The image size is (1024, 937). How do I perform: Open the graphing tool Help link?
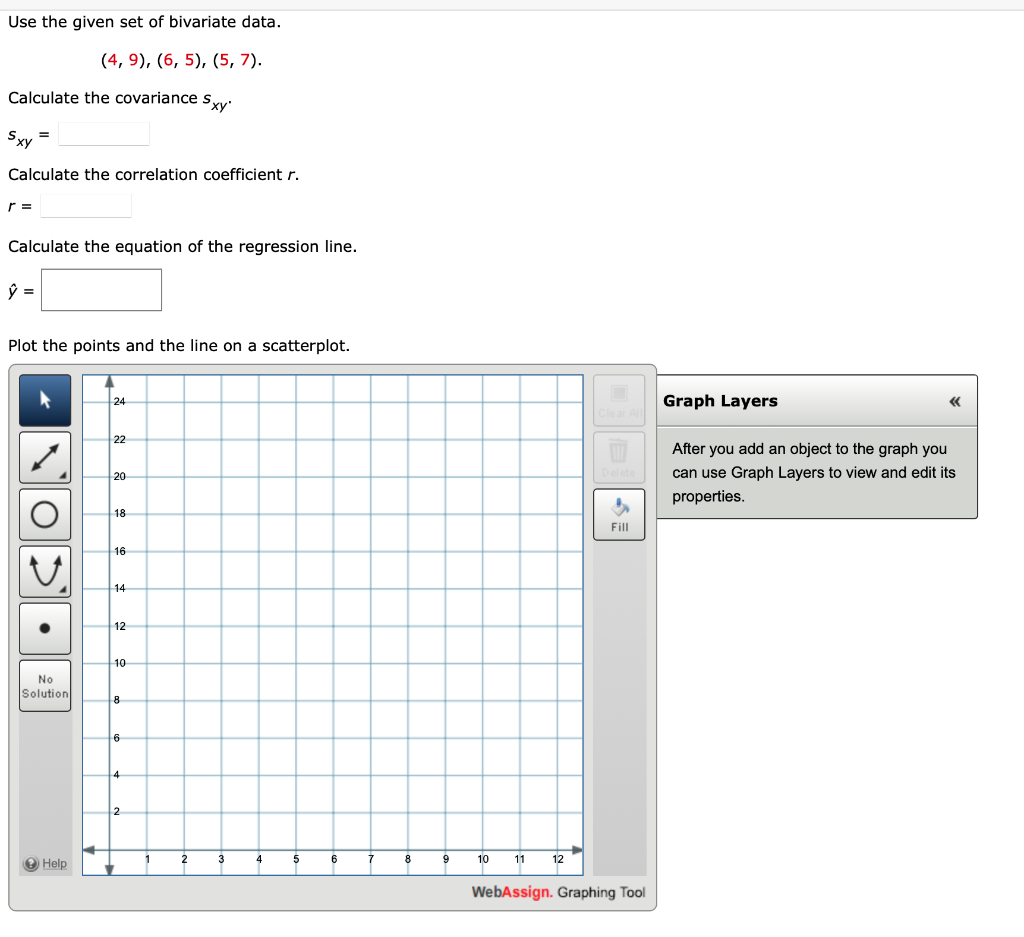click(54, 863)
